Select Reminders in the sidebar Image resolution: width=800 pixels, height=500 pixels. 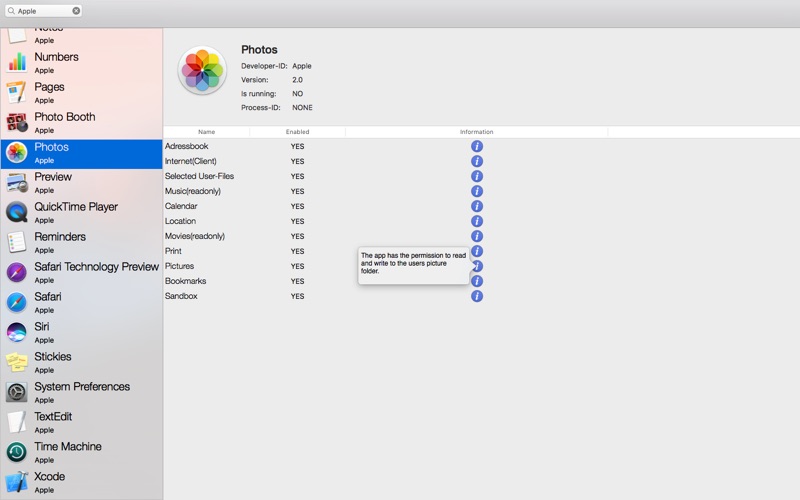point(82,242)
